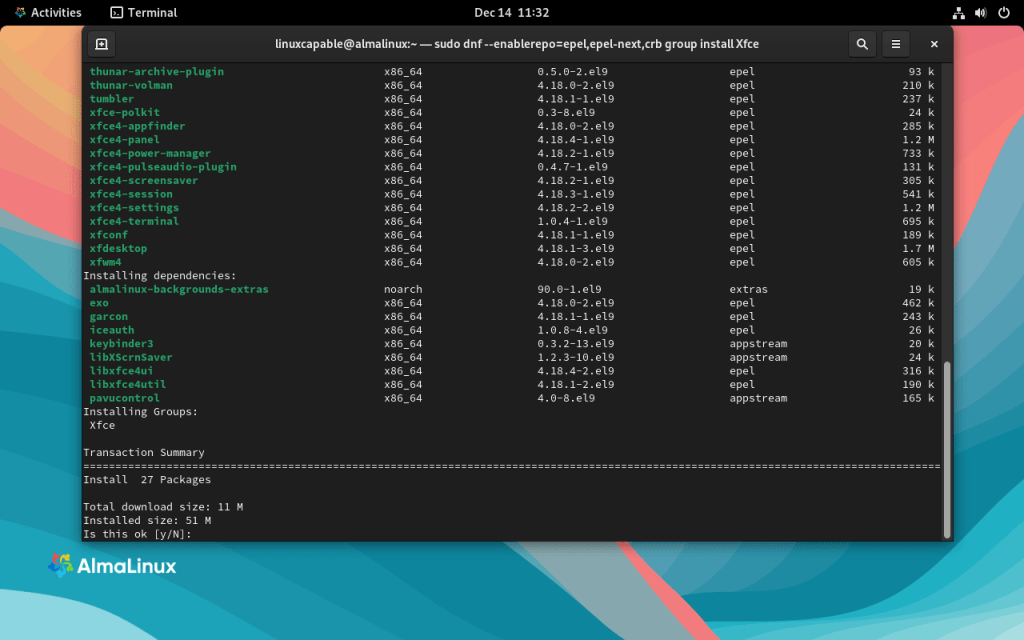Click version 90.0-1.el9
The image size is (1024, 640).
pyautogui.click(x=569, y=289)
